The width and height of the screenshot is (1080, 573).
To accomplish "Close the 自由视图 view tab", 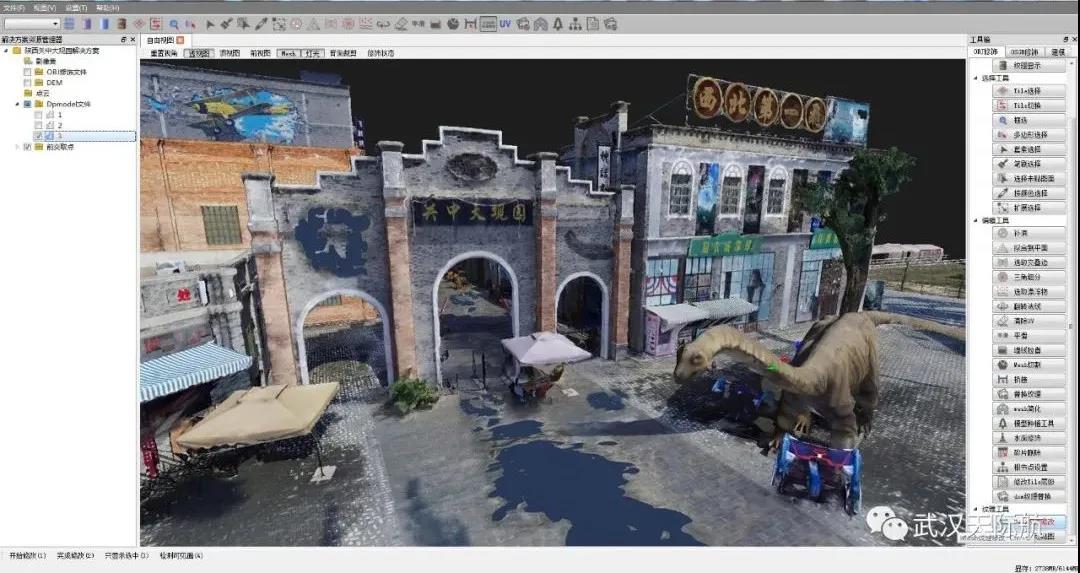I will [181, 40].
